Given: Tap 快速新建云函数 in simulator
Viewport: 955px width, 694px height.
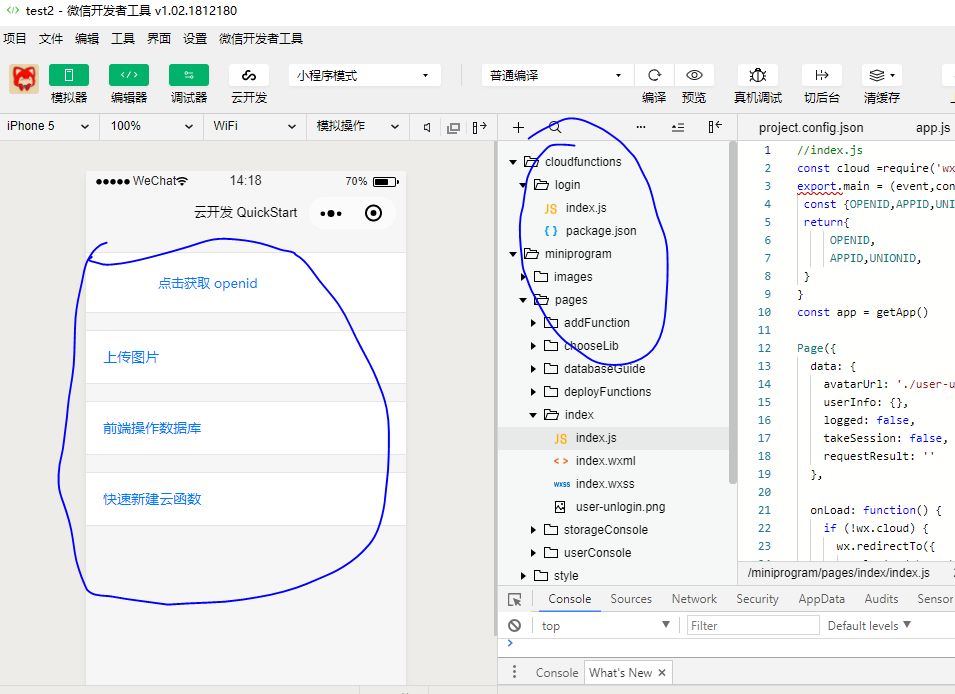Looking at the screenshot, I should [x=152, y=500].
